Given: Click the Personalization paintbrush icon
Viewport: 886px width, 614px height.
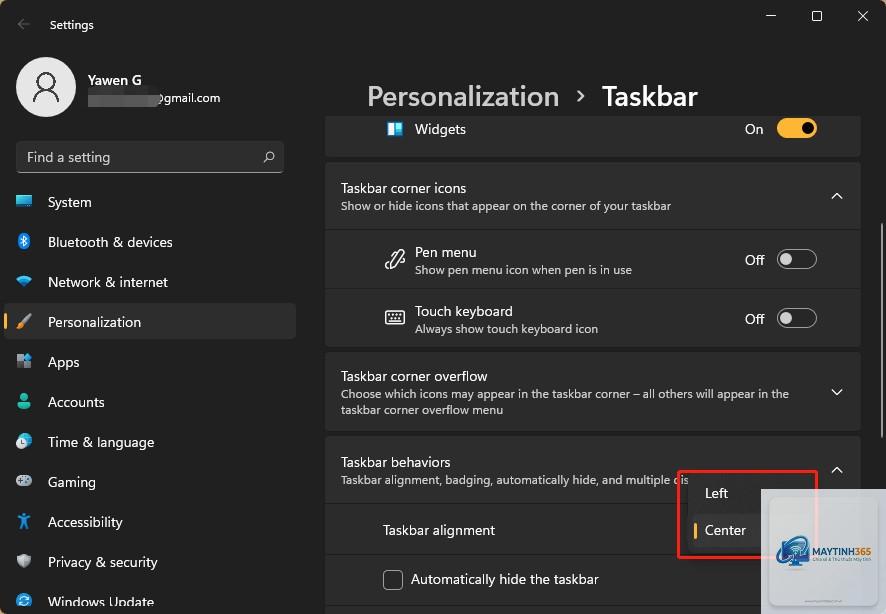Looking at the screenshot, I should 24,321.
